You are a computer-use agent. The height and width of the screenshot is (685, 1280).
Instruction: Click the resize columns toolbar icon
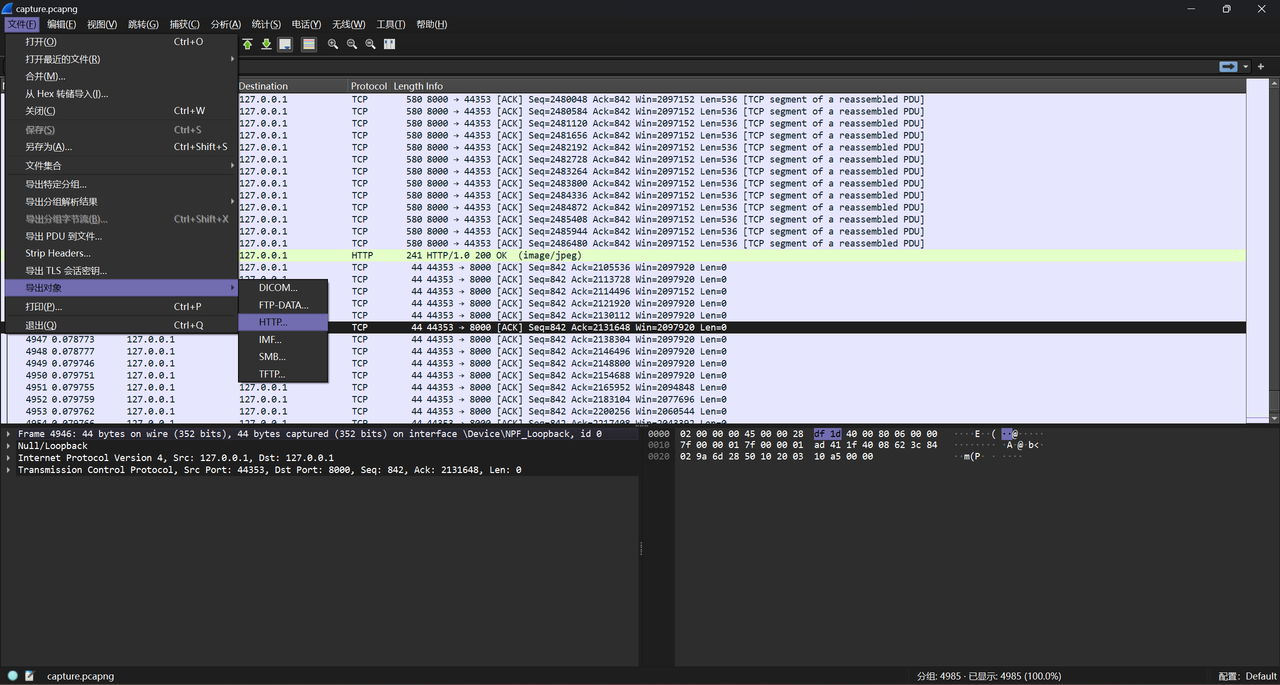390,44
